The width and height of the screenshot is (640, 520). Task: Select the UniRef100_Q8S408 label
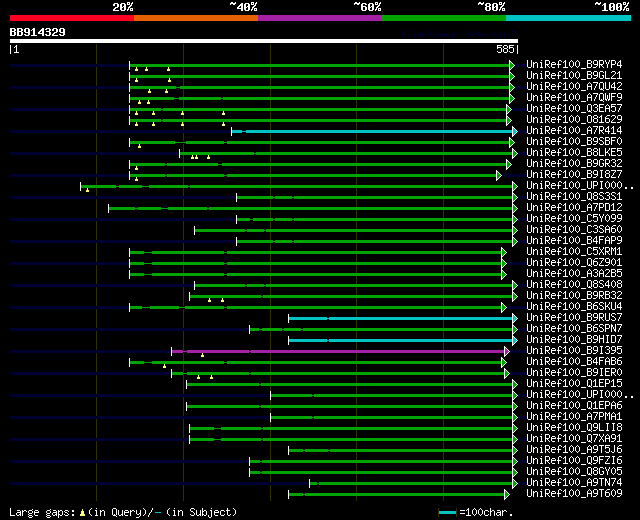click(574, 284)
